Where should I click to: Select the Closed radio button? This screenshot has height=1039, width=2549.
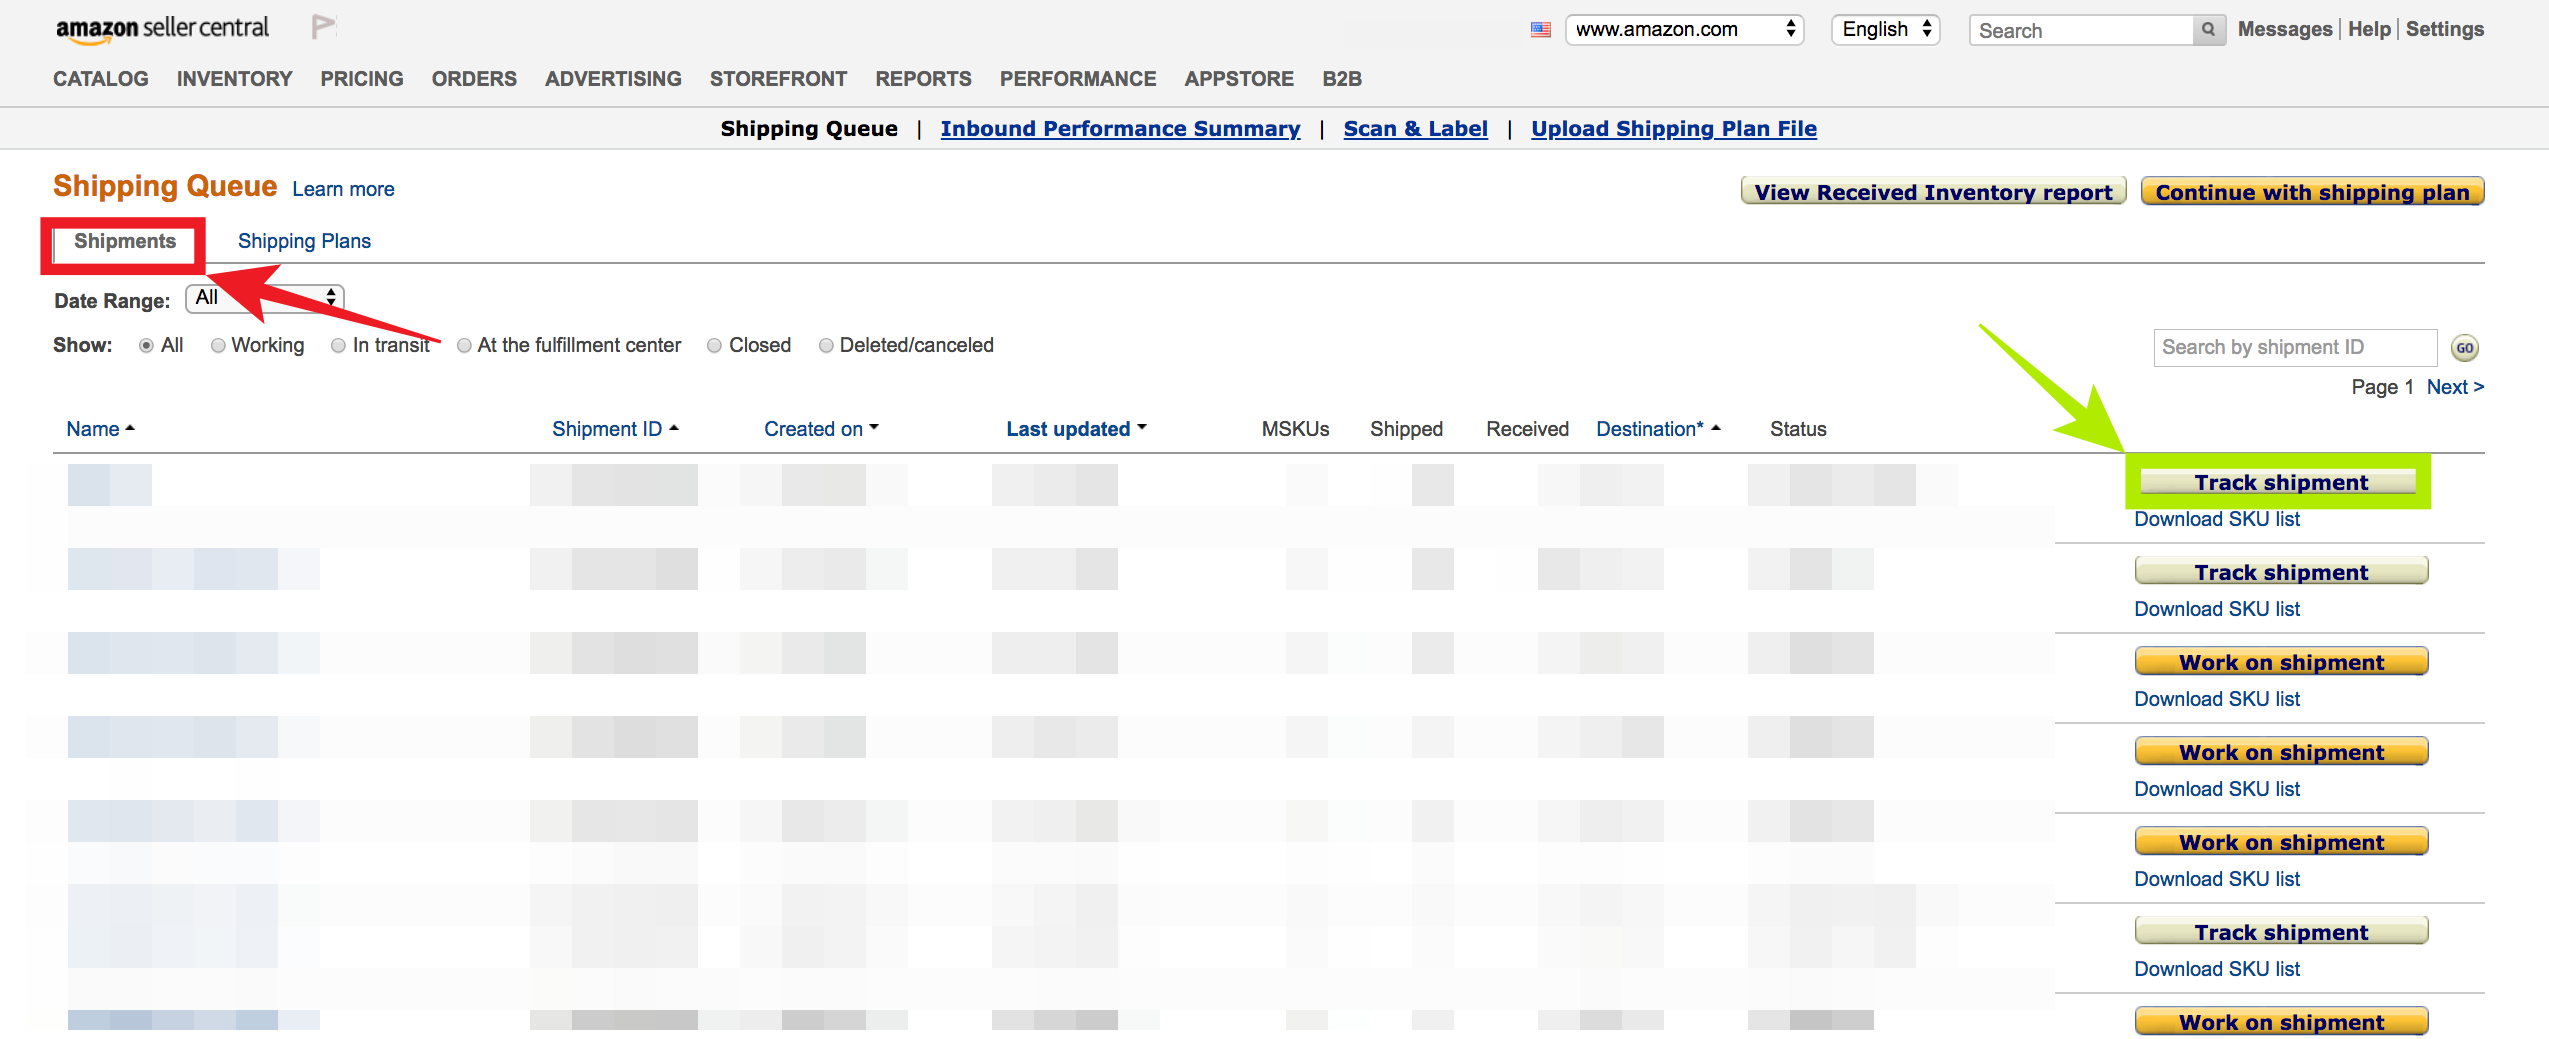[714, 346]
